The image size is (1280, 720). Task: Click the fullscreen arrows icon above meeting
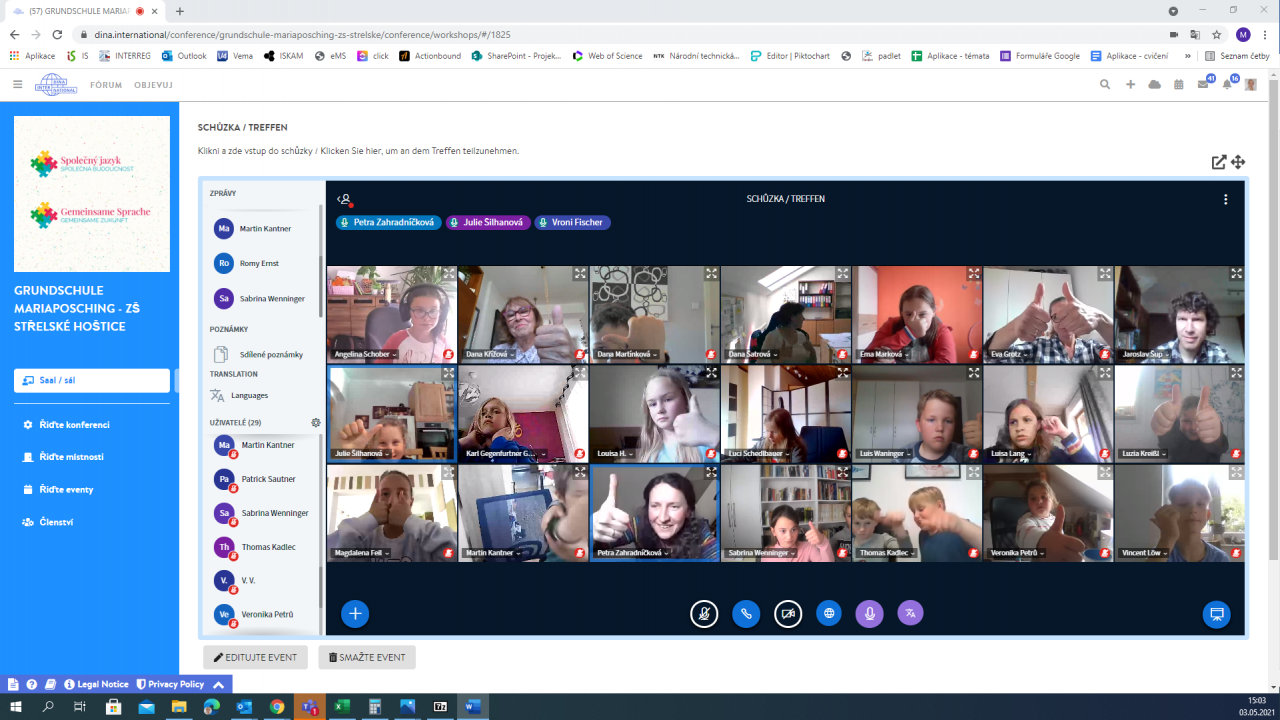(x=1238, y=162)
